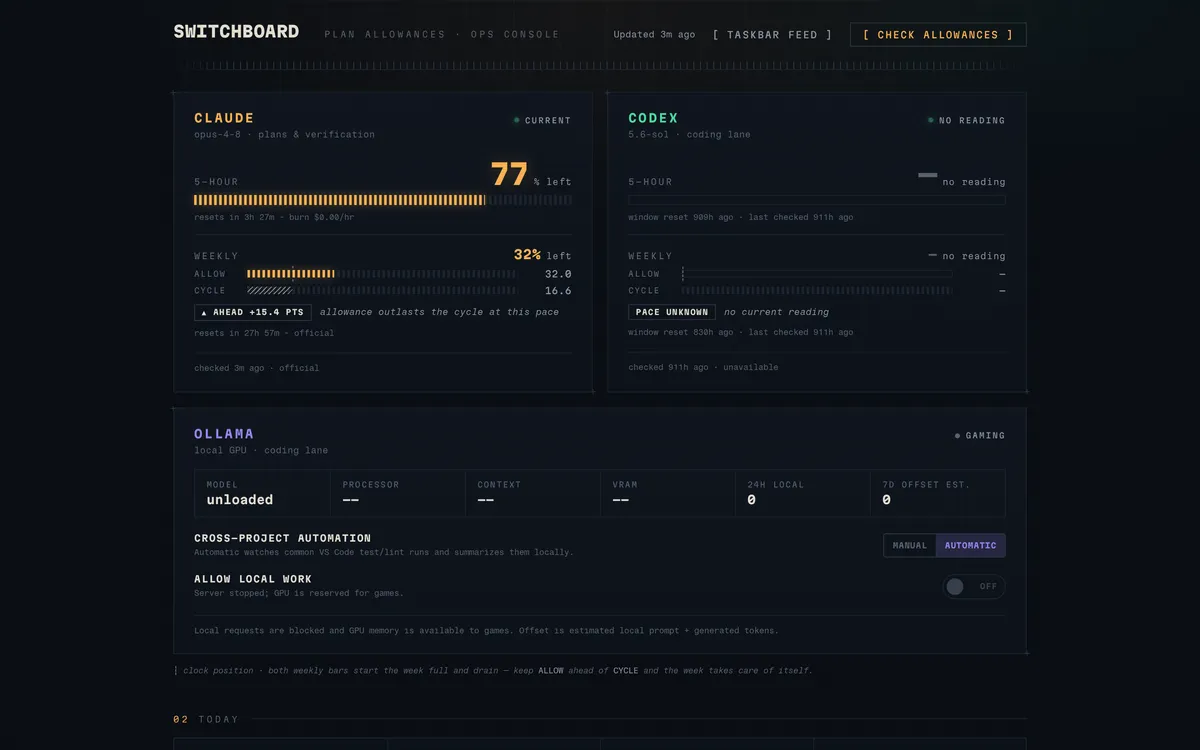1200x750 pixels.
Task: Click the 'no current reading' note
Action: click(x=776, y=312)
